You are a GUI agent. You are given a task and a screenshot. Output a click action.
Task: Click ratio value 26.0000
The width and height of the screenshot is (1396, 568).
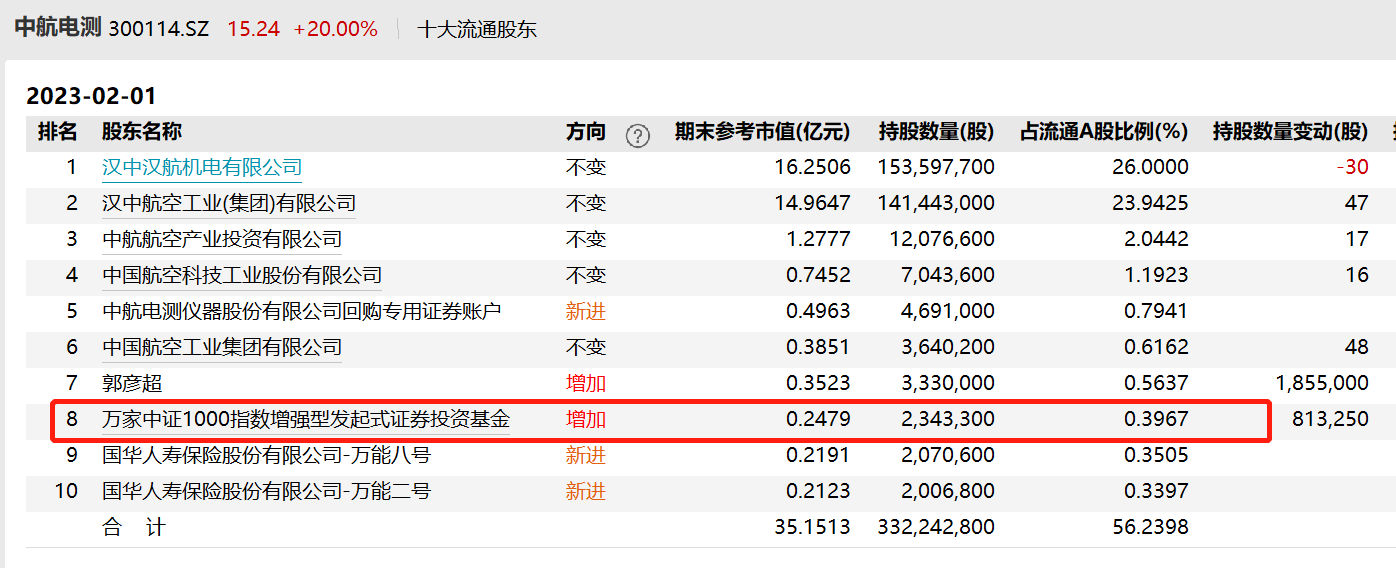click(1150, 167)
